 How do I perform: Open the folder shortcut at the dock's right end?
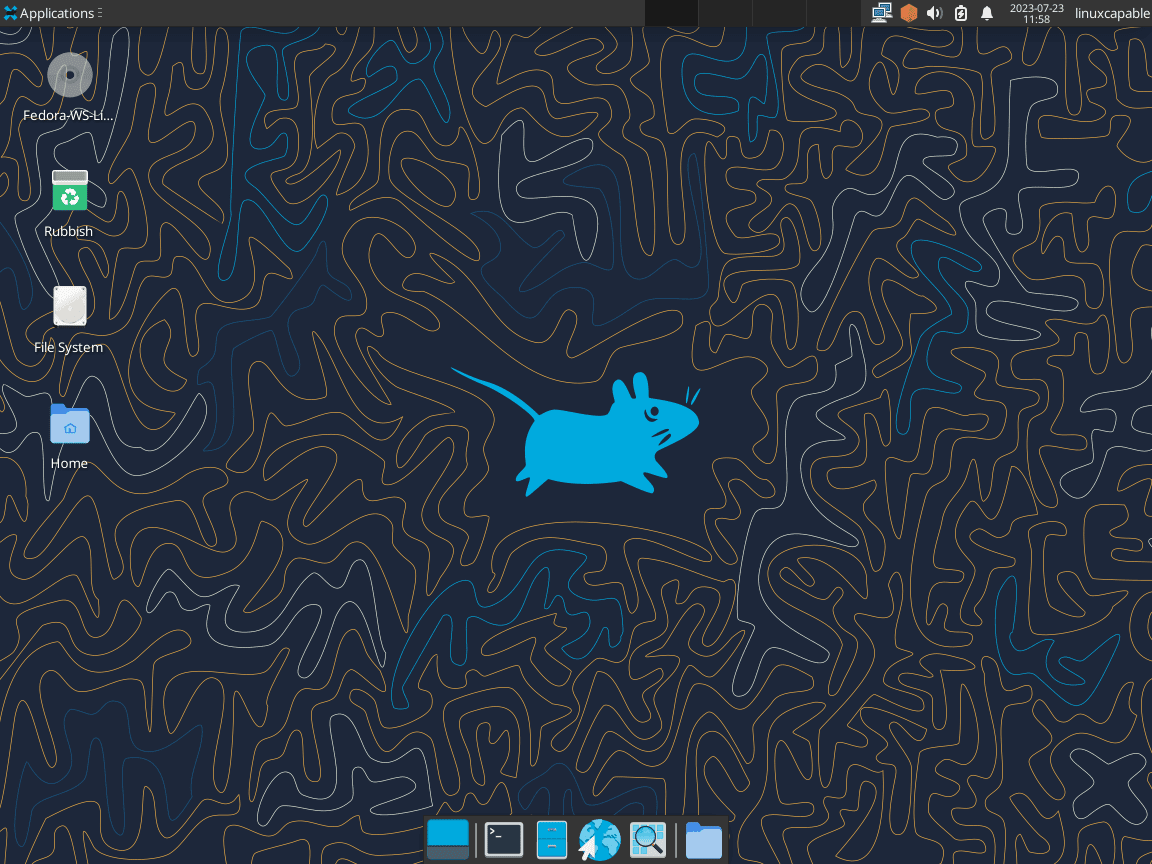(x=703, y=839)
